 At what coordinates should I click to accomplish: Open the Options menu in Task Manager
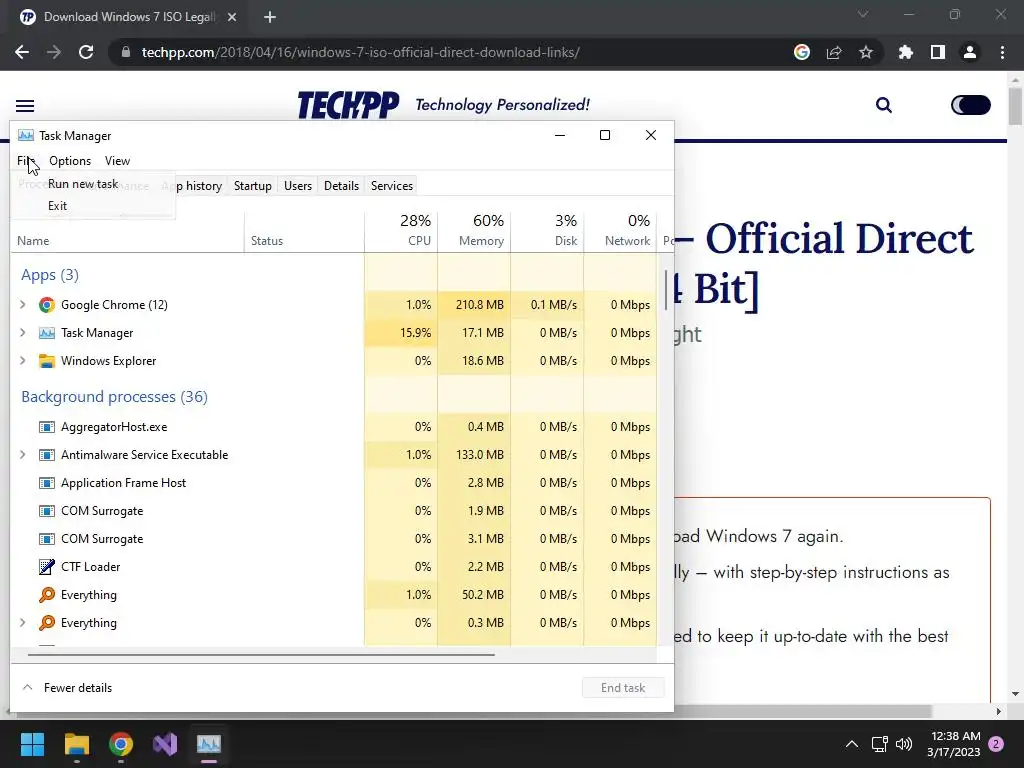pyautogui.click(x=70, y=161)
